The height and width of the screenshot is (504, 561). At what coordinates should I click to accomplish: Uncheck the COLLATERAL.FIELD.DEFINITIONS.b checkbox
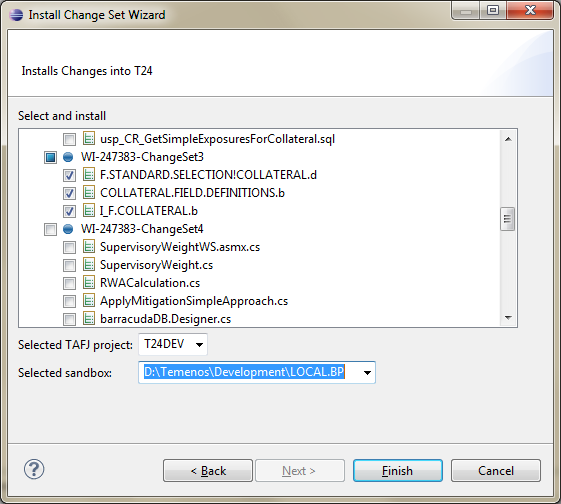pyautogui.click(x=69, y=194)
